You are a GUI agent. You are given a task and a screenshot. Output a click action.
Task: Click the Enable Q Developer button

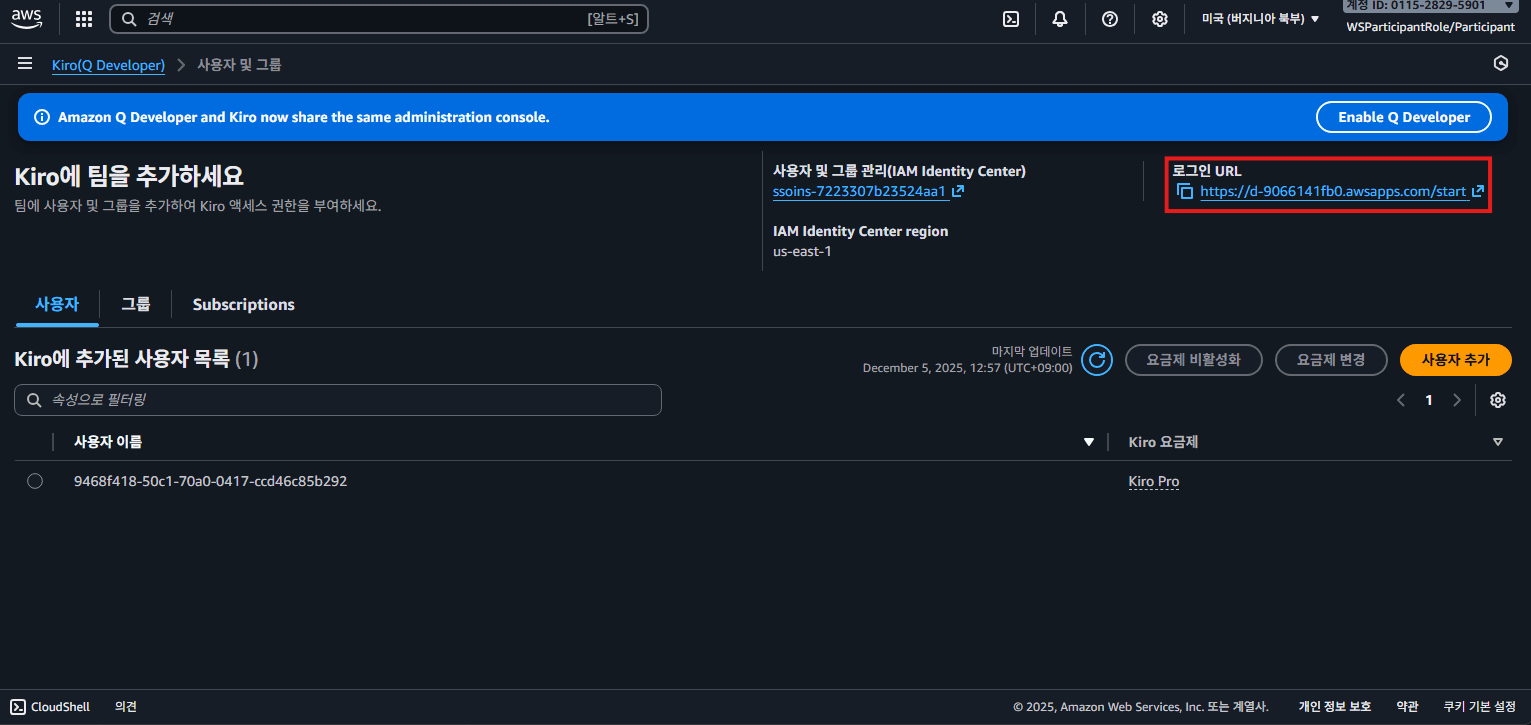(x=1403, y=117)
